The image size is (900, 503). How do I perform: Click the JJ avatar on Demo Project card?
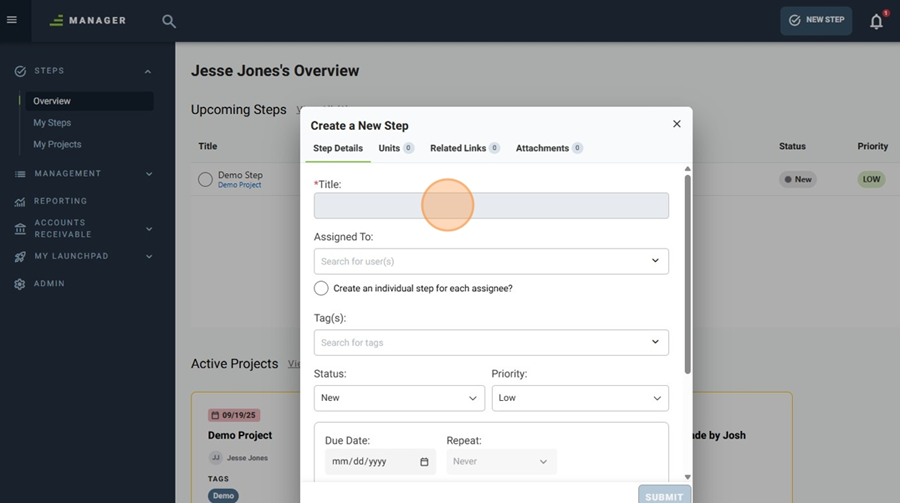pyautogui.click(x=215, y=458)
